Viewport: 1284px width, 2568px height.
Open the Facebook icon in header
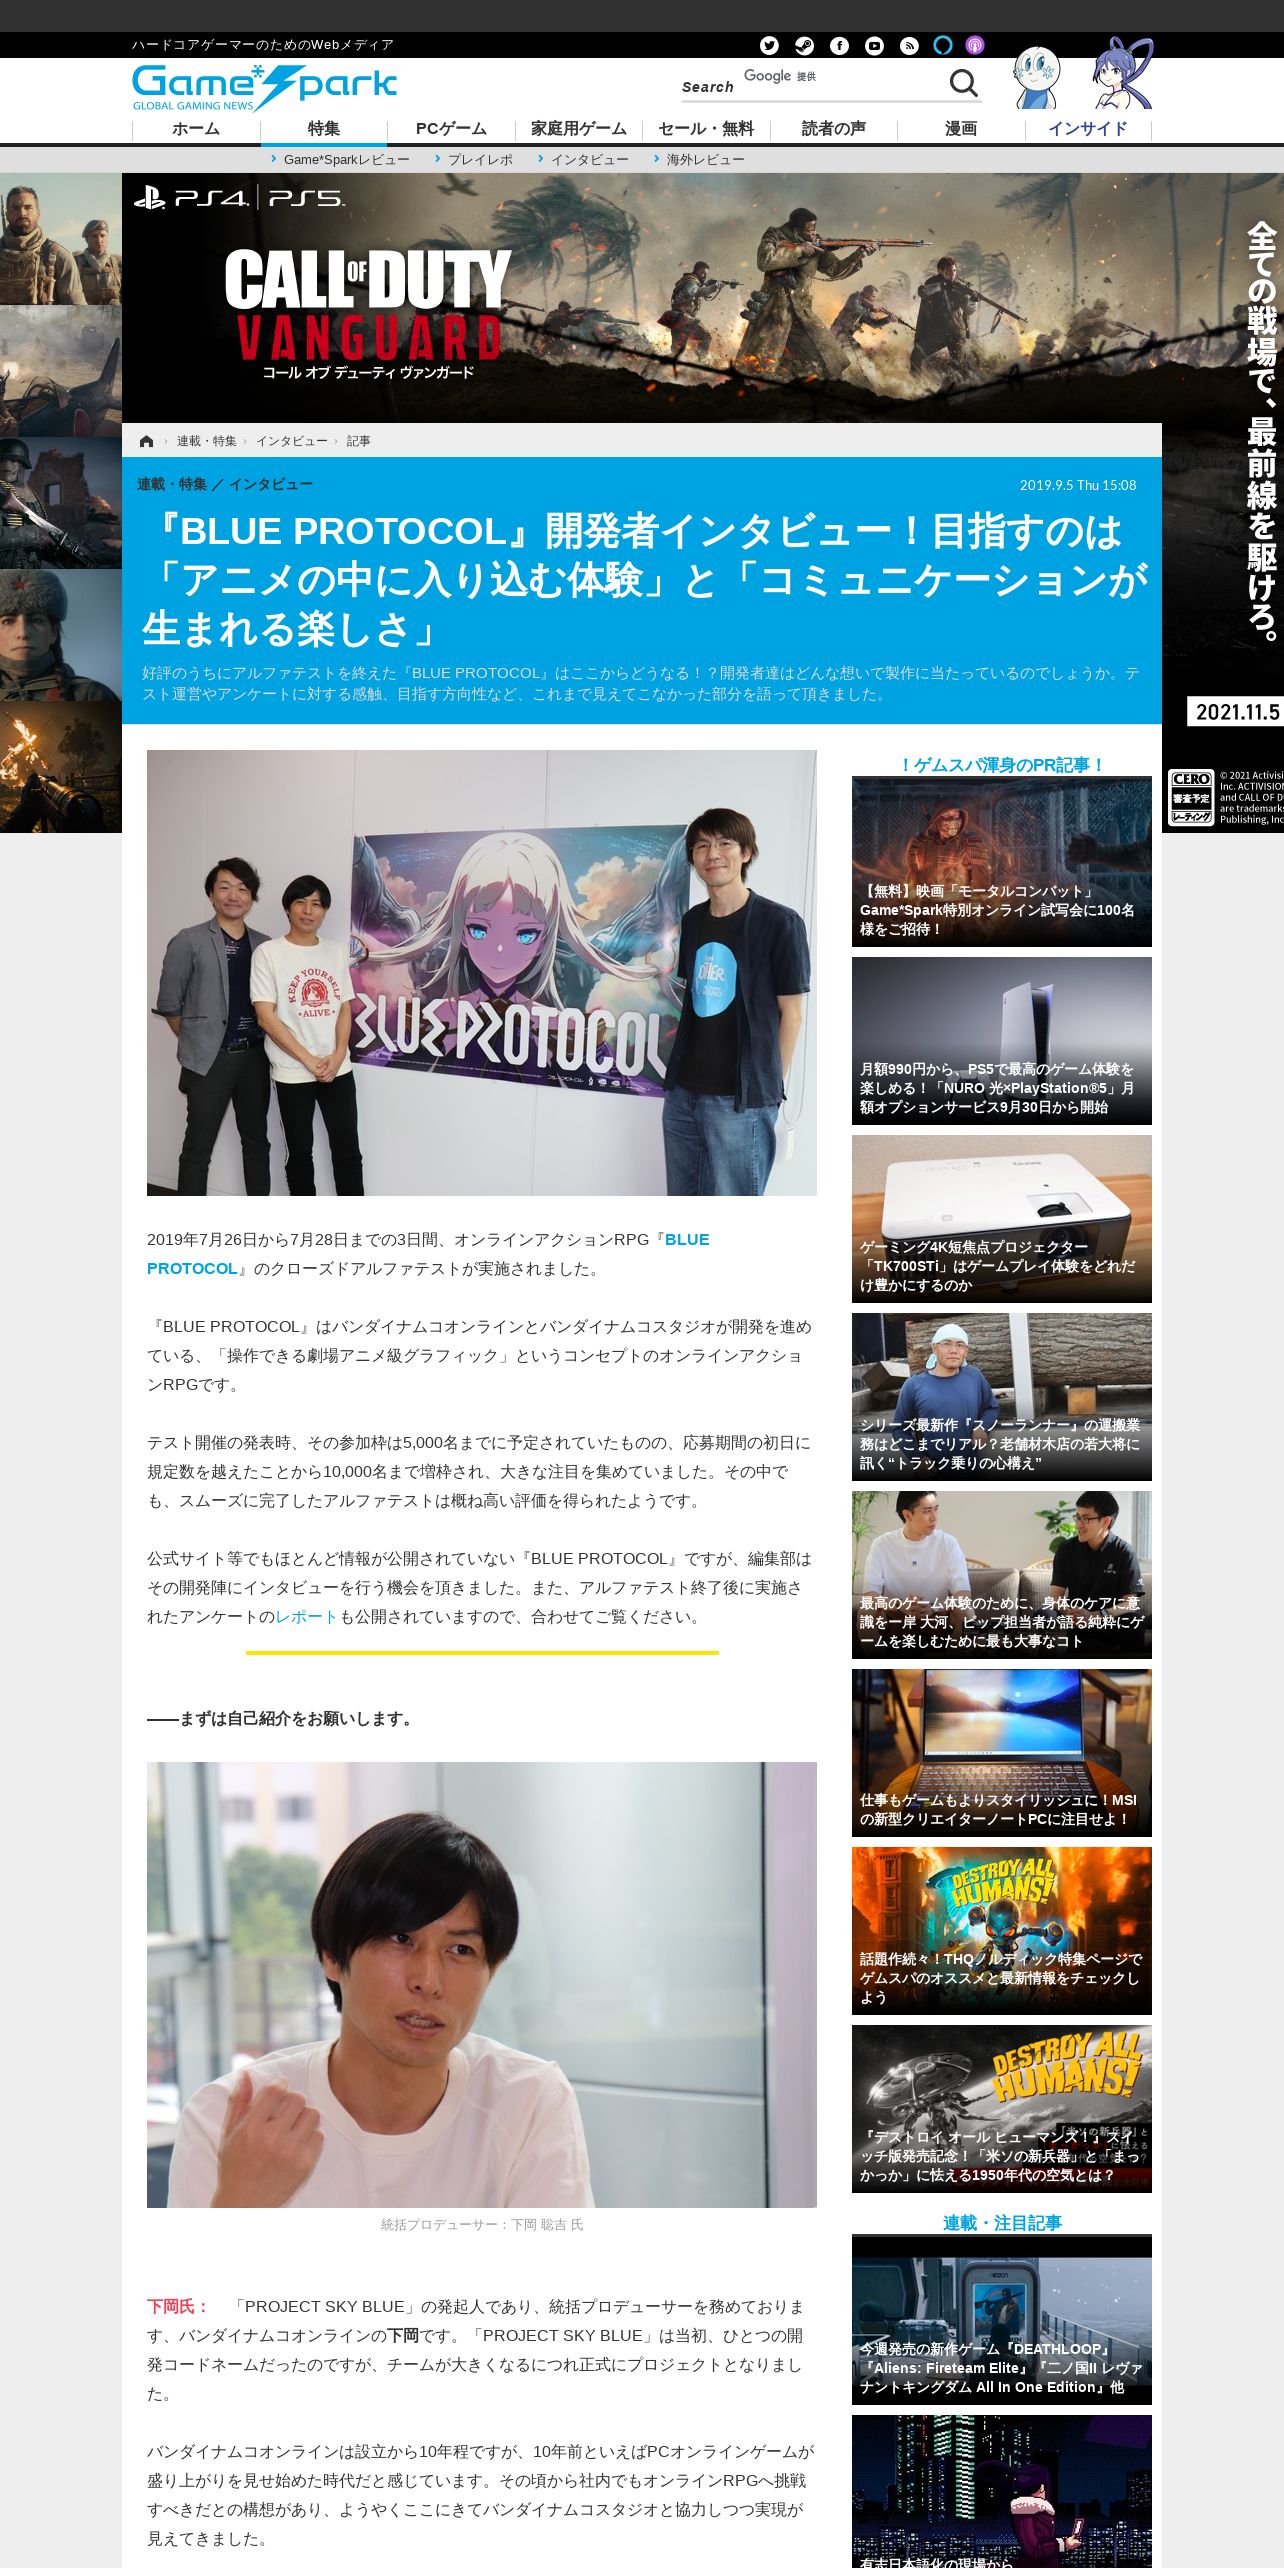[839, 45]
